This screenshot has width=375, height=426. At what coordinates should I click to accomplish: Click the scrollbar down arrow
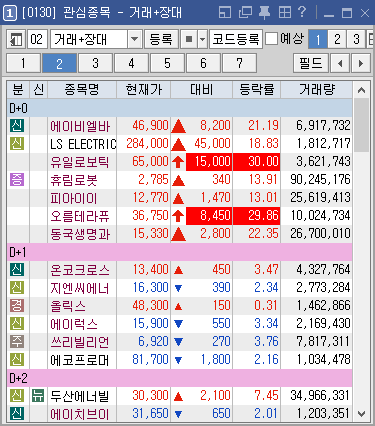click(x=361, y=414)
